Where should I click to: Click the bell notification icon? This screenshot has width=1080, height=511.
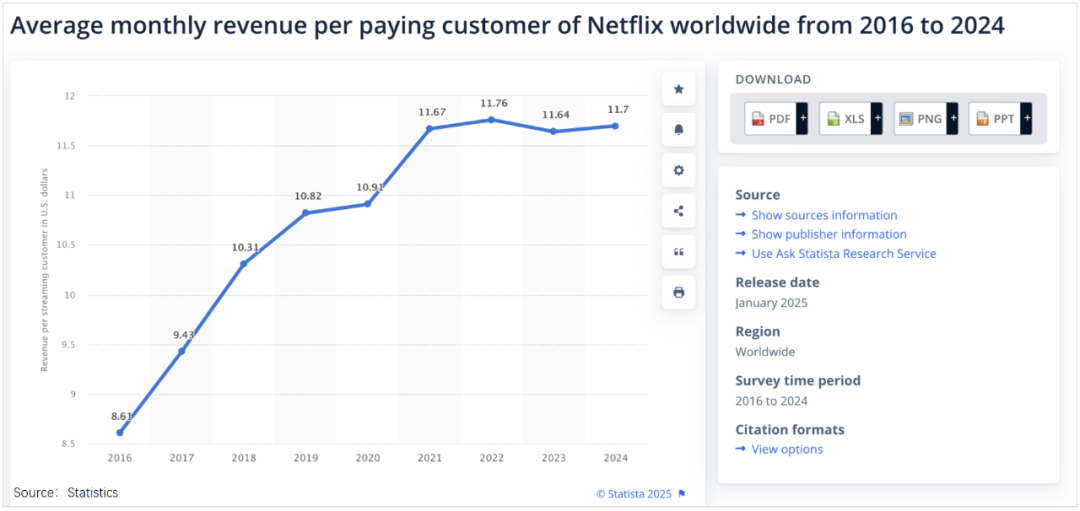tap(679, 130)
